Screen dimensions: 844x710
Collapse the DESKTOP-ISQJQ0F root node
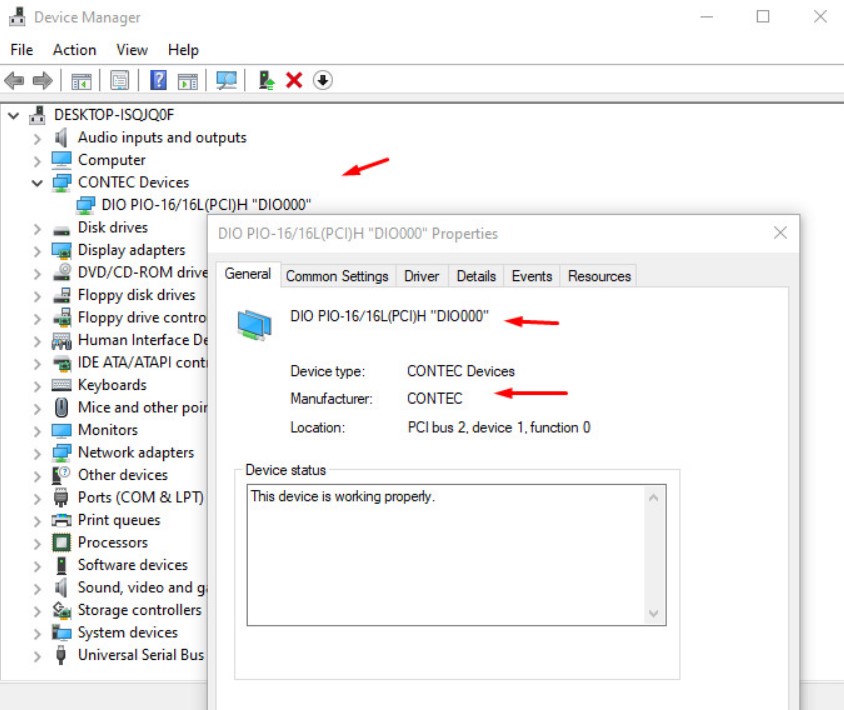[x=13, y=115]
